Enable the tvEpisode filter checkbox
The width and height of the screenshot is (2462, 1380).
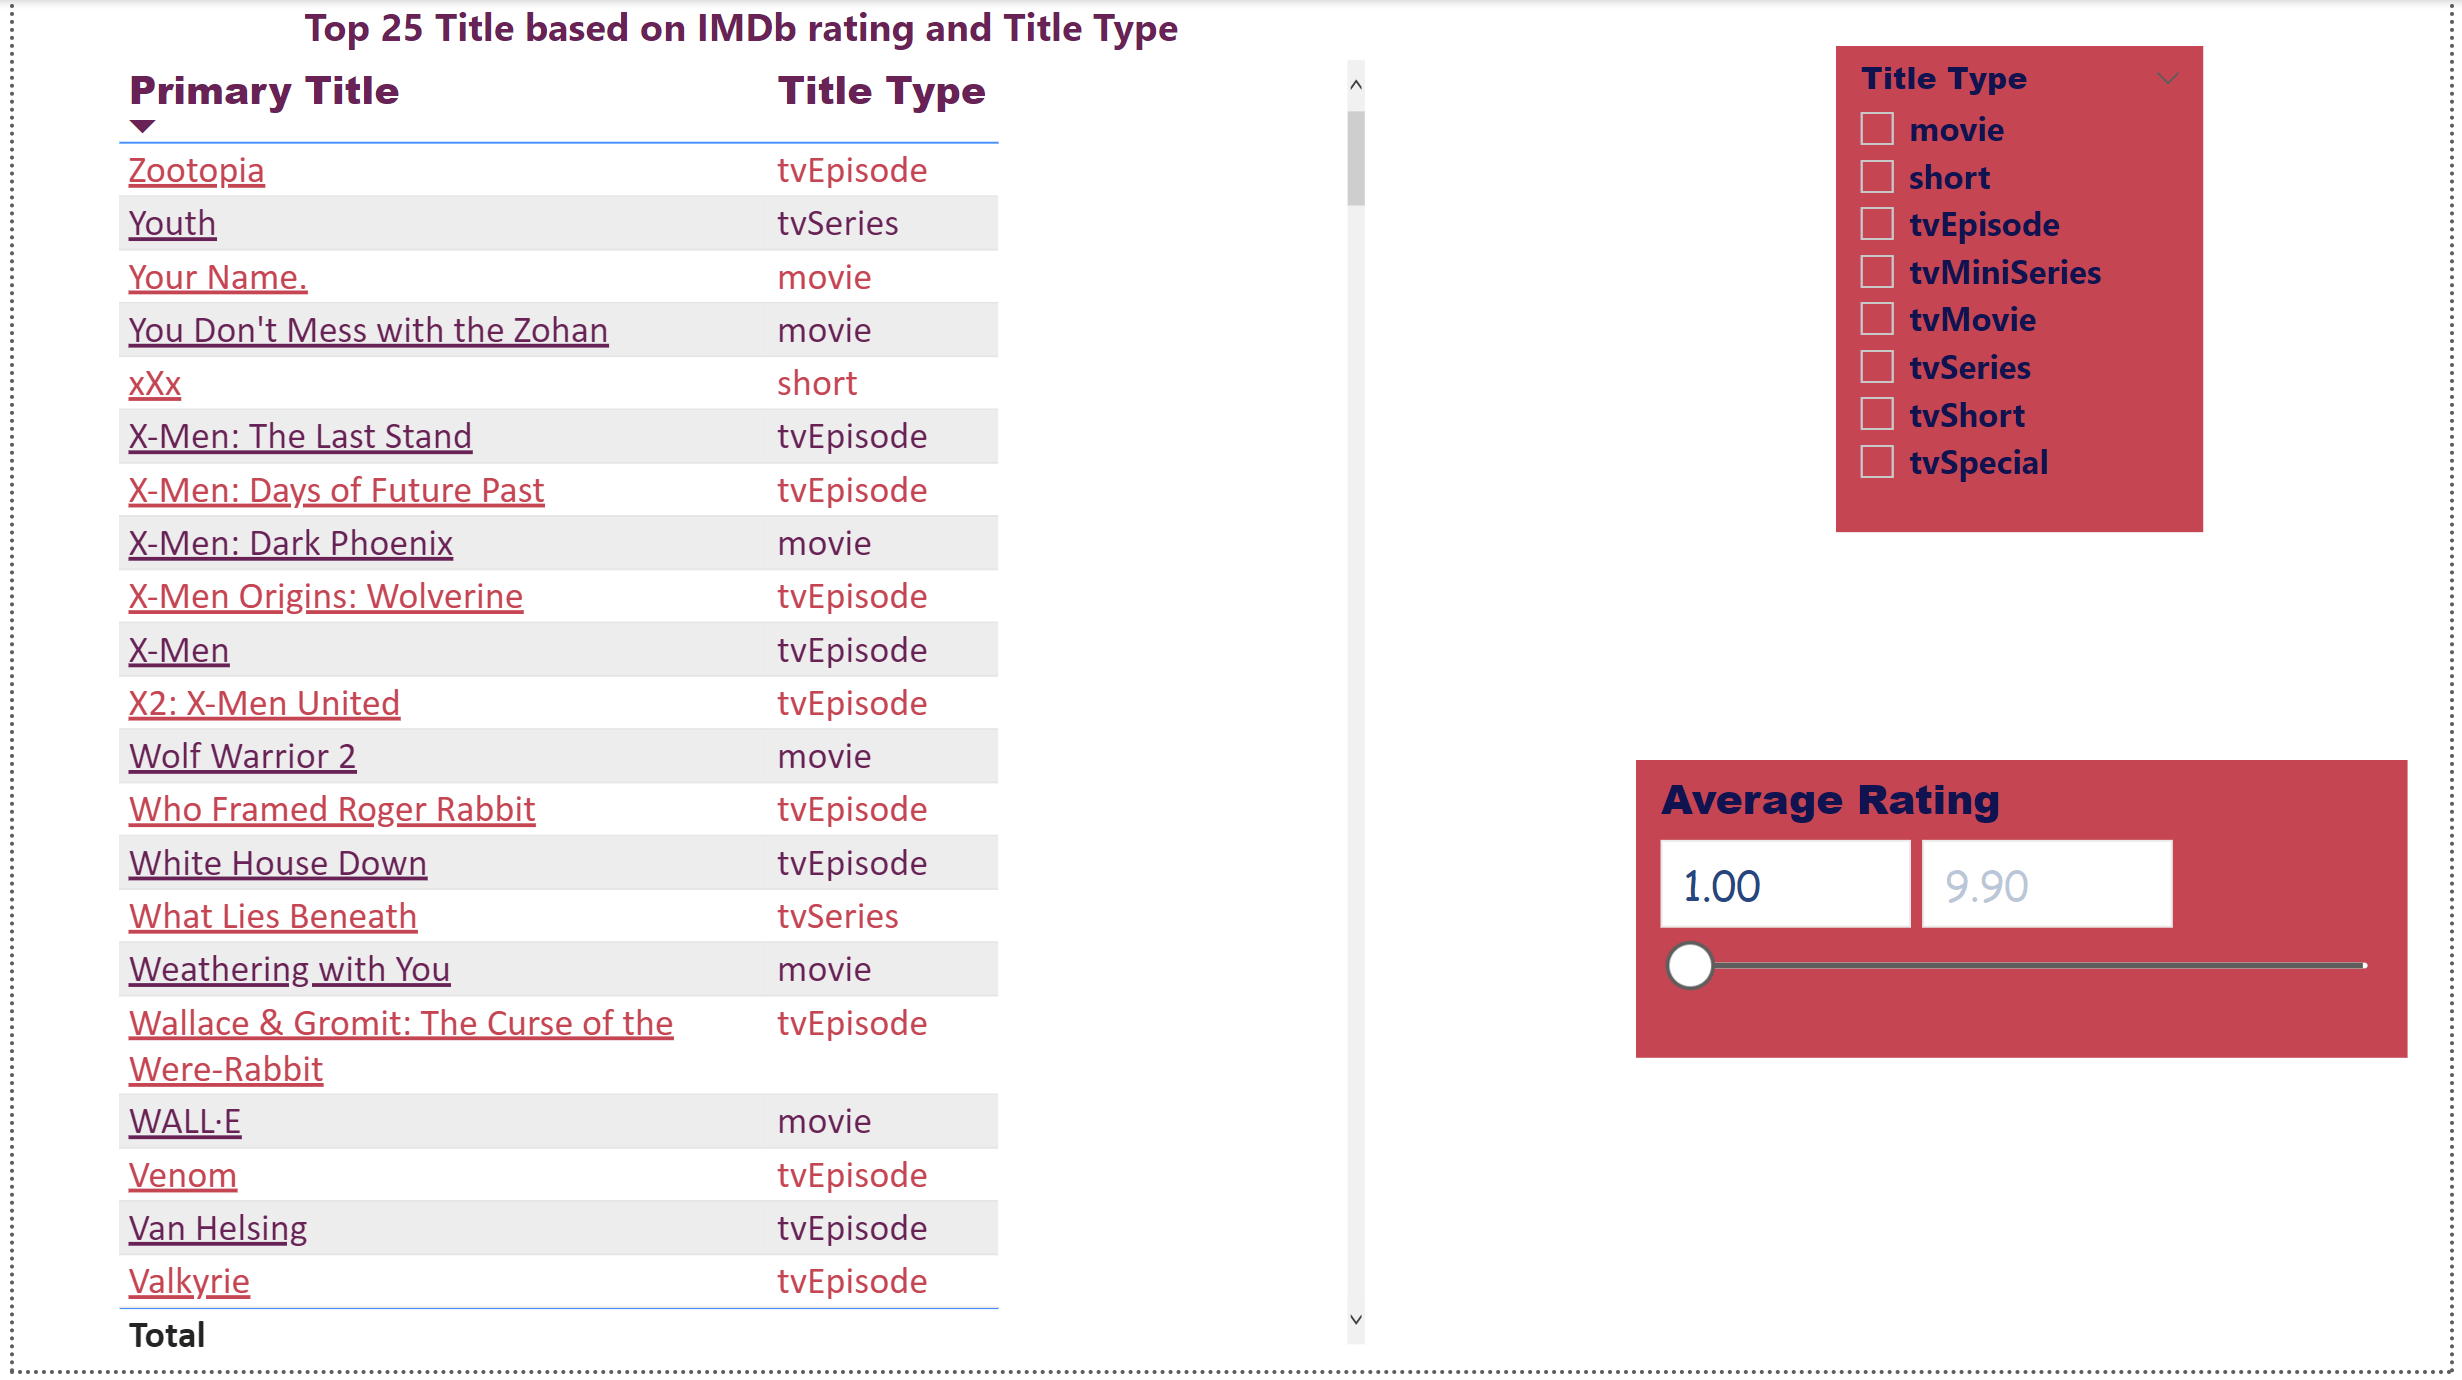[1877, 224]
